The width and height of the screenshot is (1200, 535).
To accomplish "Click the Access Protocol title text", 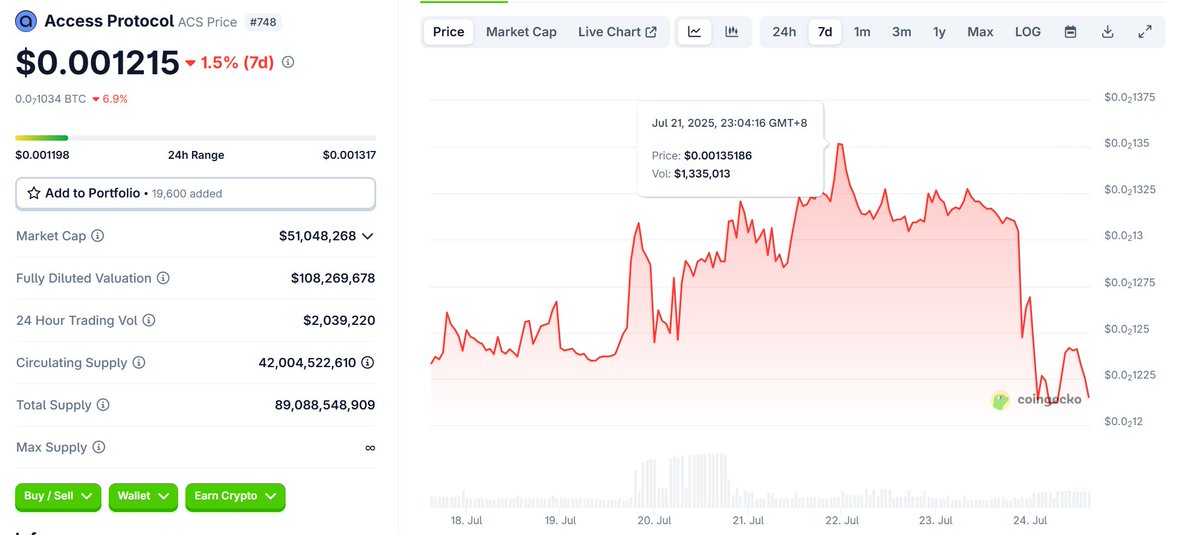I will coord(109,21).
